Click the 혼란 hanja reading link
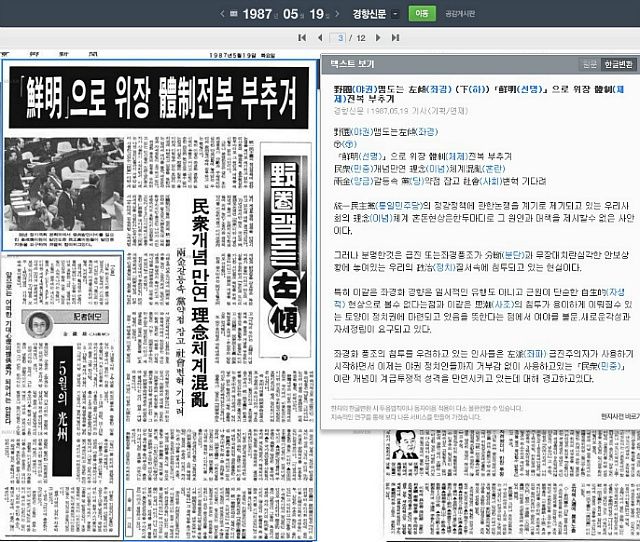640x542 pixels. click(x=493, y=169)
